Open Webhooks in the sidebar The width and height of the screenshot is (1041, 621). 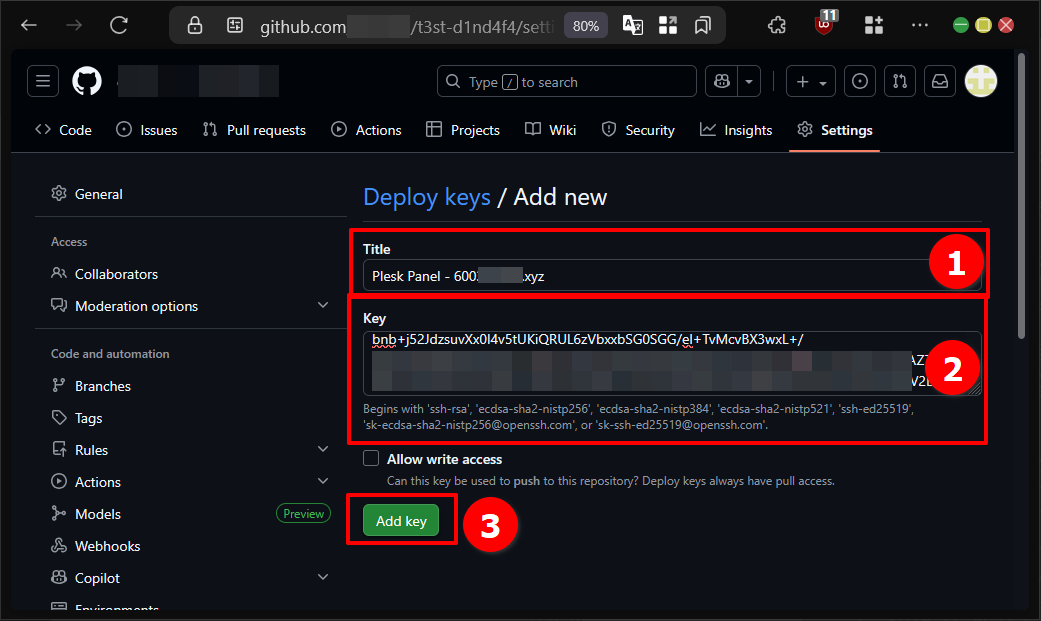click(107, 546)
